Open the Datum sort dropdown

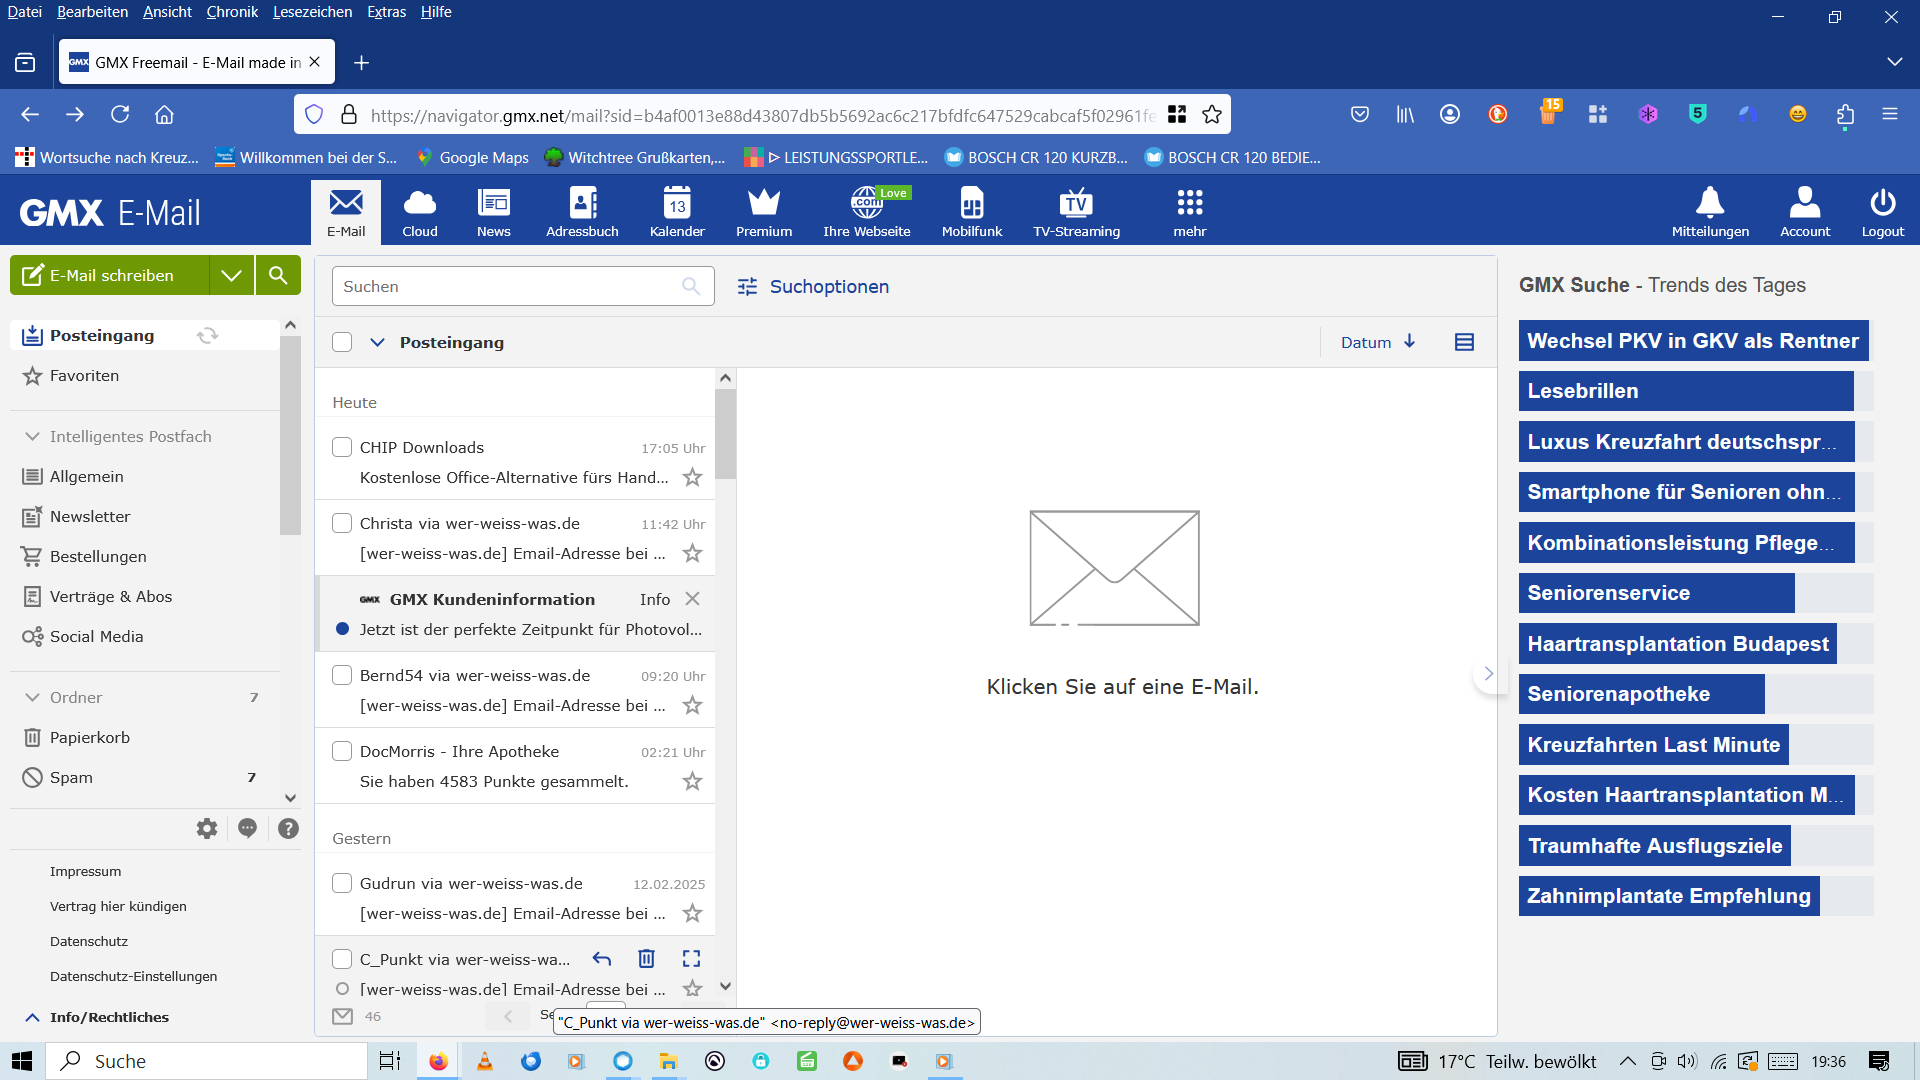click(x=1378, y=342)
